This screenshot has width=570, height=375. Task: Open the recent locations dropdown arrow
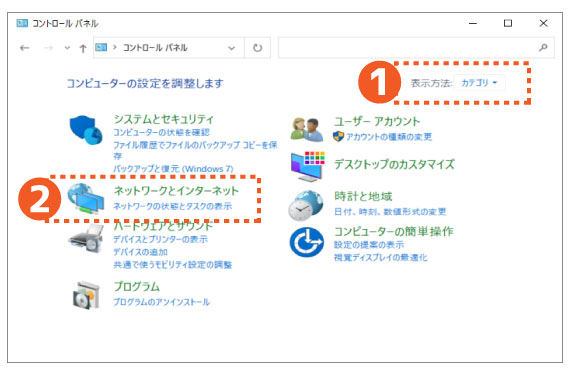(x=67, y=48)
